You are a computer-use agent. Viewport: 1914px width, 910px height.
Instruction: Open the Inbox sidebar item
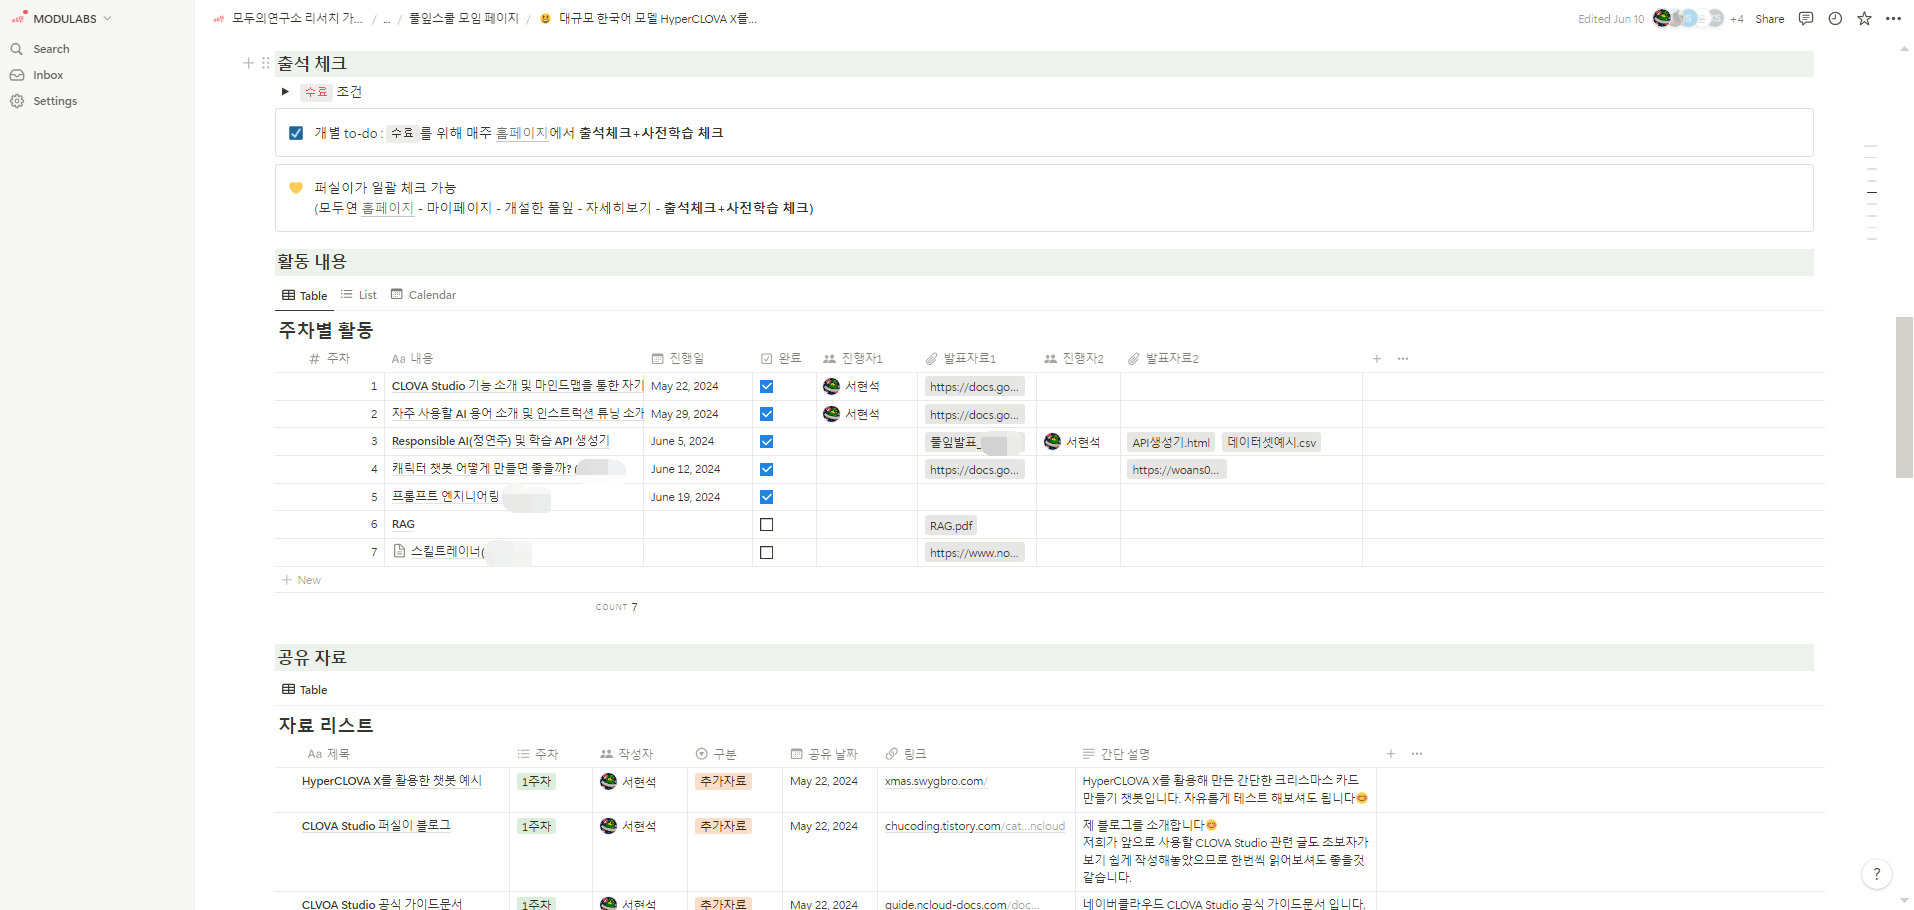point(37,75)
